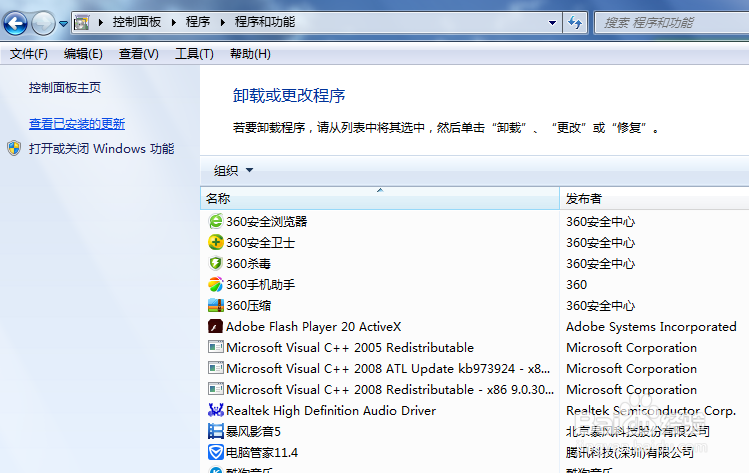Open the 文件(F) menu
The image size is (749, 473).
(x=29, y=54)
